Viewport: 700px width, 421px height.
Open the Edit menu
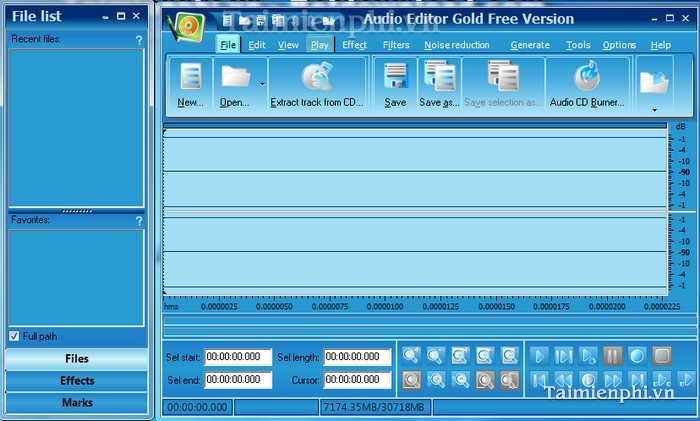pyautogui.click(x=257, y=45)
